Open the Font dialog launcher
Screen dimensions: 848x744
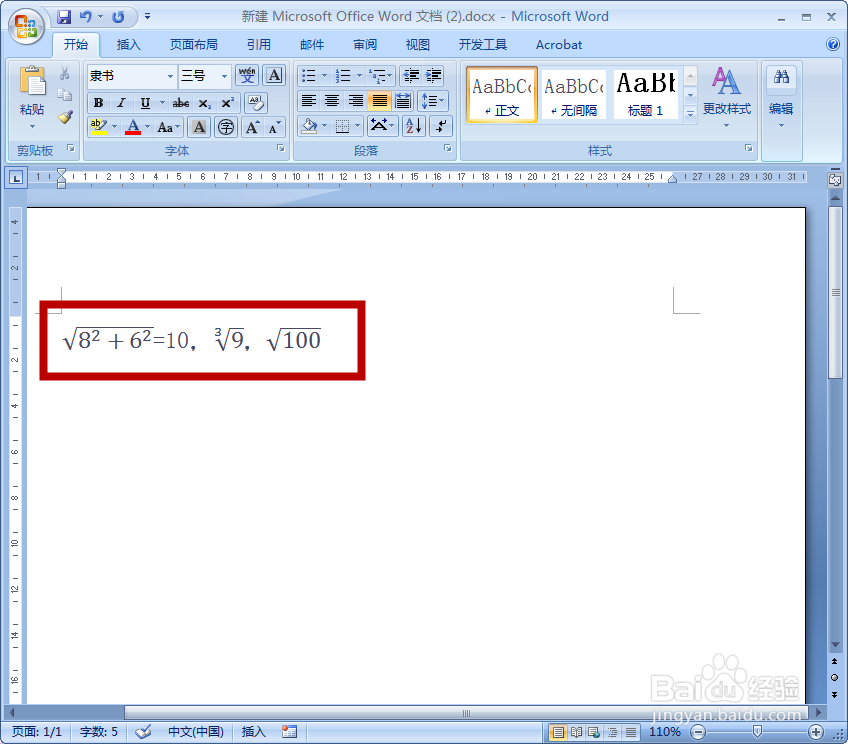(x=281, y=148)
